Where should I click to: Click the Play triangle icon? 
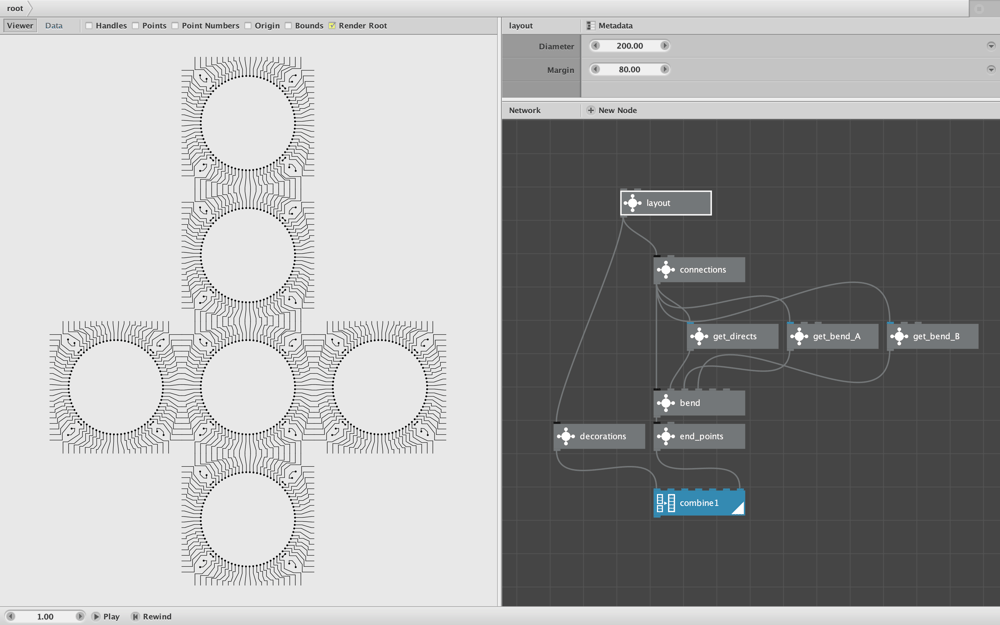point(96,617)
